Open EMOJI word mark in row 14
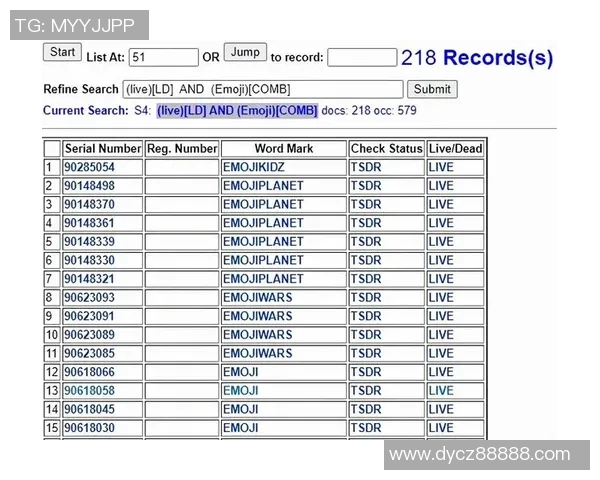600x480 pixels. pyautogui.click(x=241, y=409)
